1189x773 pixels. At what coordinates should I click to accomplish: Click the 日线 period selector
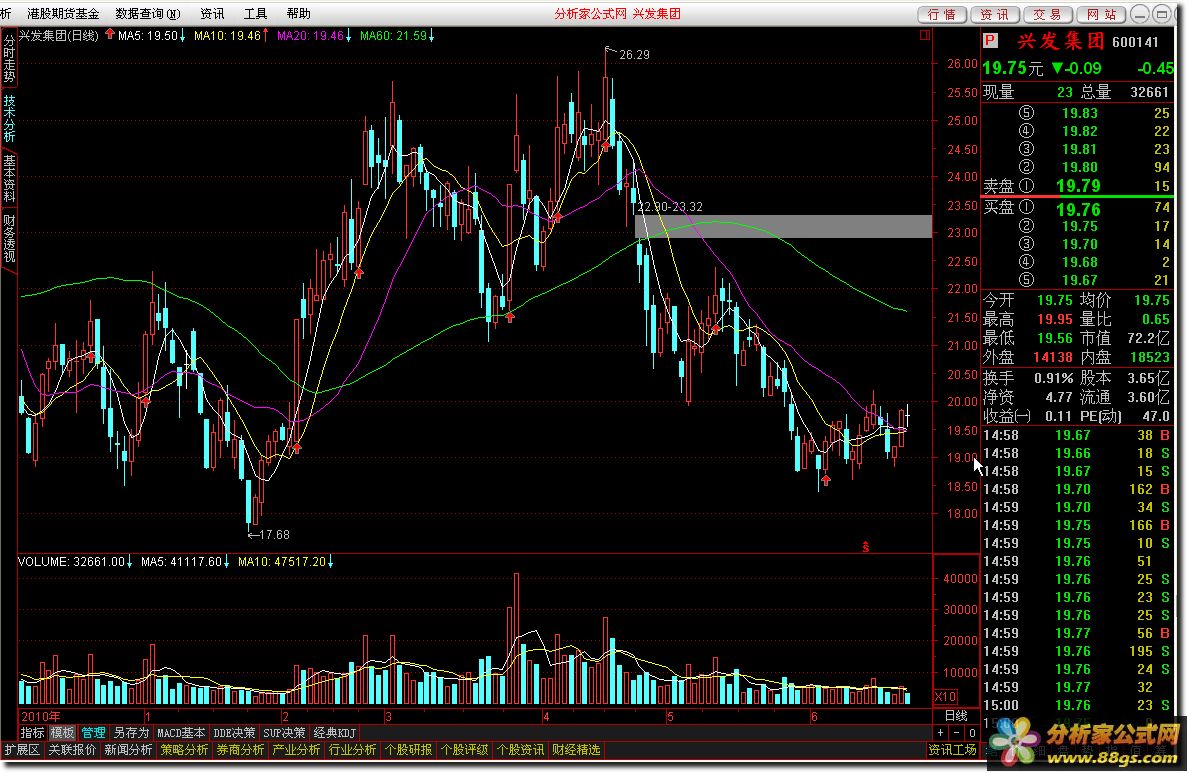point(956,715)
